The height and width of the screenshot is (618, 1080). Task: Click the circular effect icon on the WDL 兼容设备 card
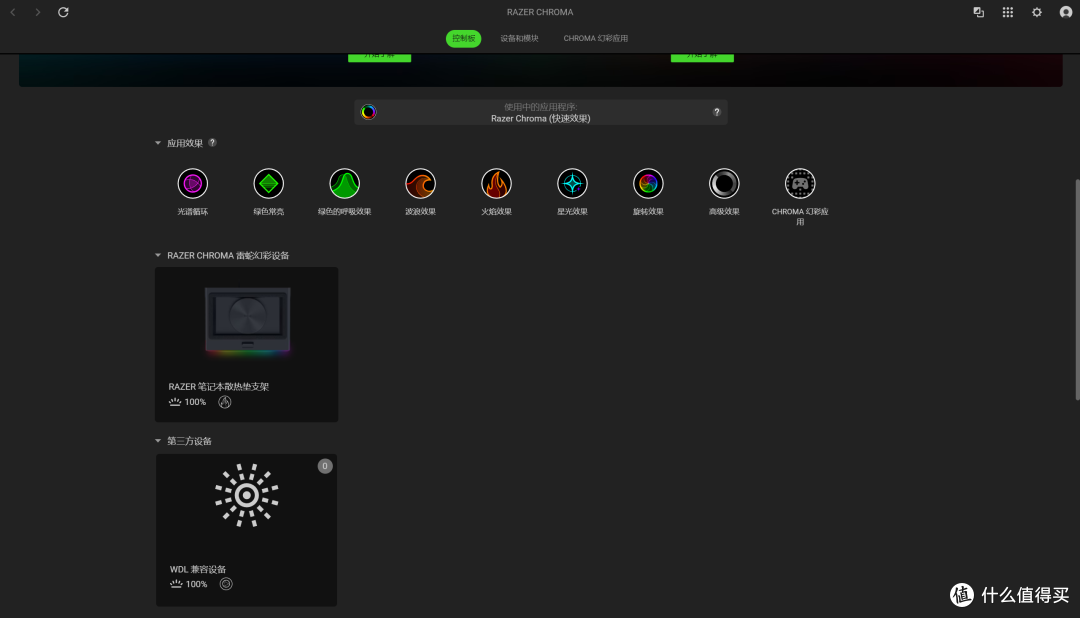tap(226, 584)
